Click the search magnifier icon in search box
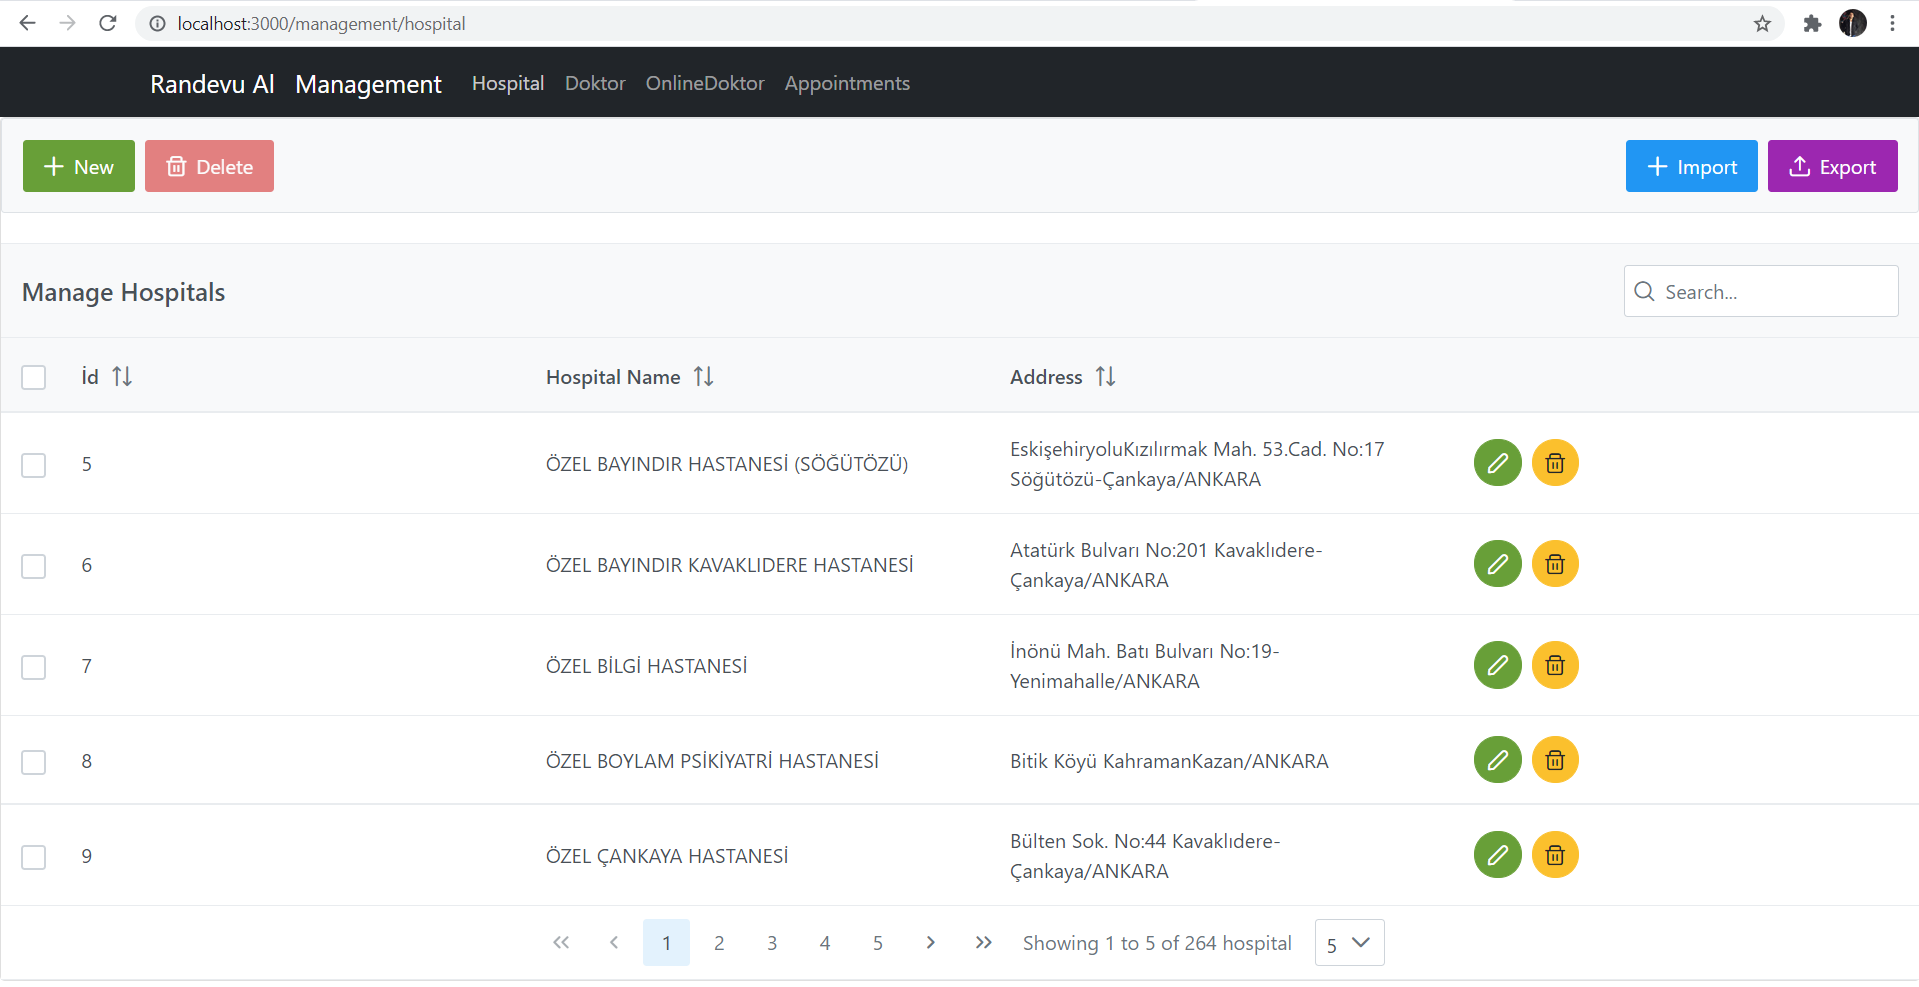The width and height of the screenshot is (1919, 987). coord(1643,291)
